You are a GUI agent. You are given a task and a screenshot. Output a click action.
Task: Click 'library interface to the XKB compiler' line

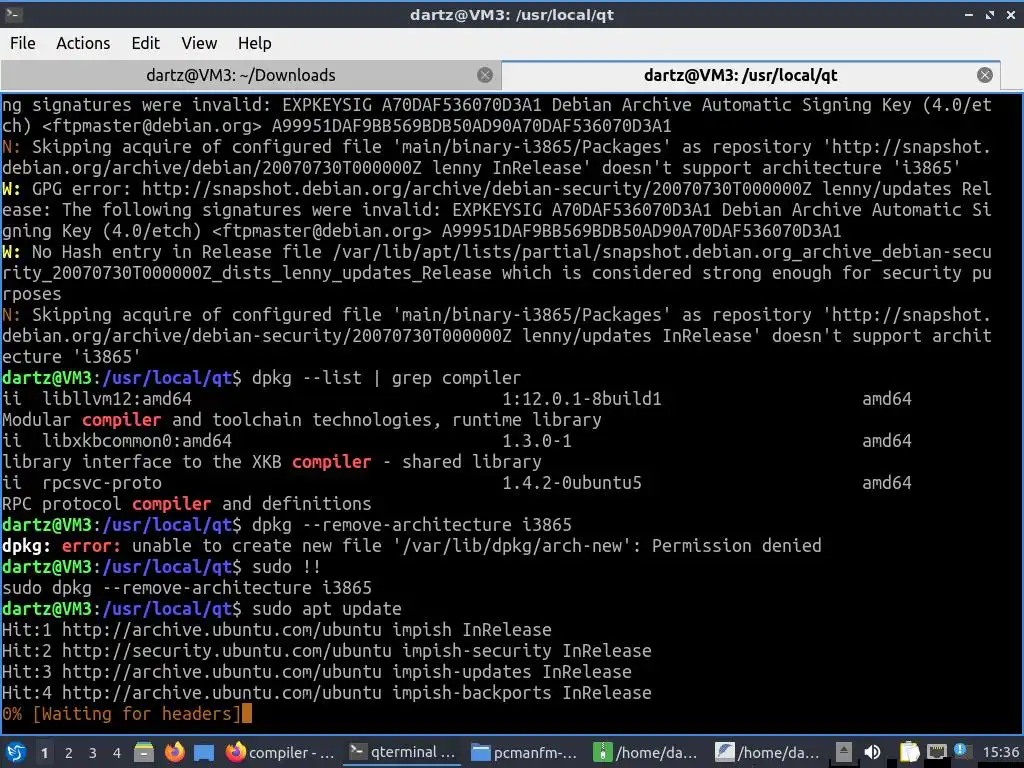[x=272, y=462]
